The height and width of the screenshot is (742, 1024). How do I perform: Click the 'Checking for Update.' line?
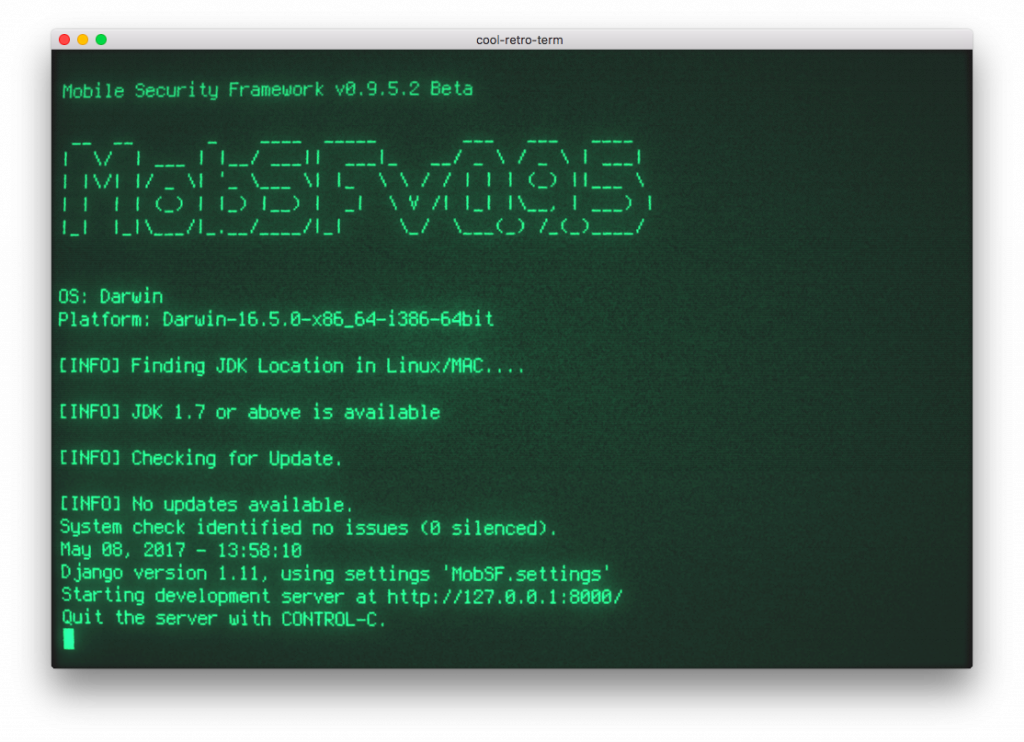pos(200,459)
